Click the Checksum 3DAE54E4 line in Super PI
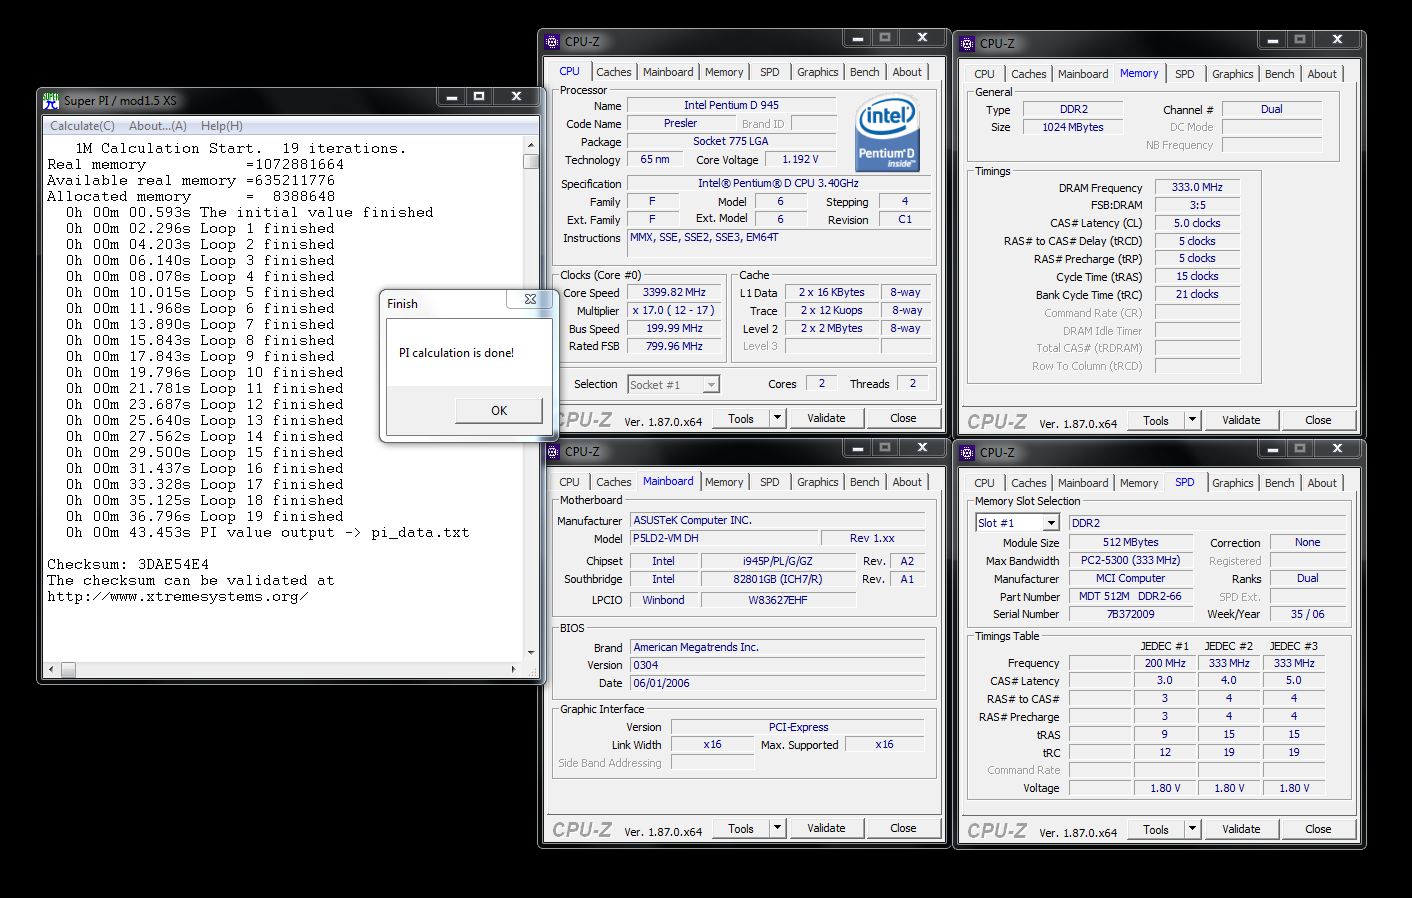The width and height of the screenshot is (1412, 898). pos(128,564)
